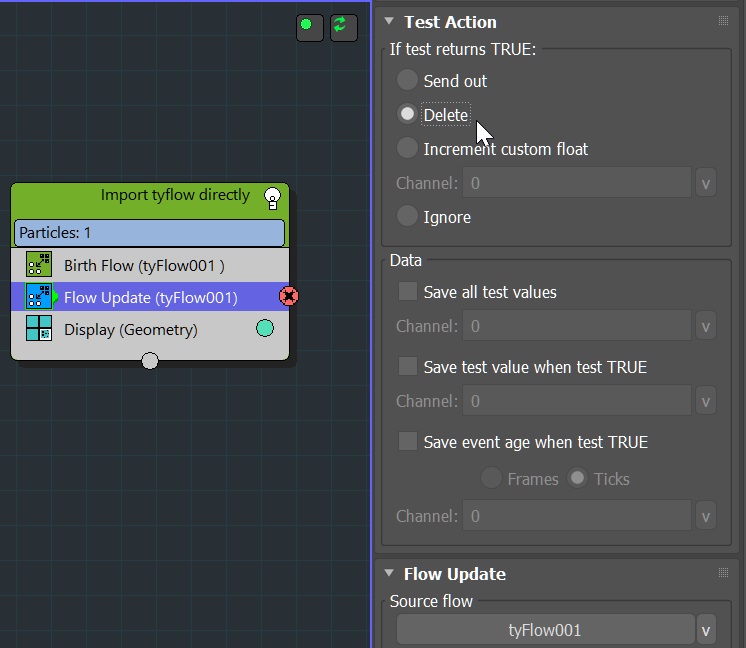The image size is (746, 648).
Task: Click the Channel field under Increment custom float
Action: coord(577,183)
